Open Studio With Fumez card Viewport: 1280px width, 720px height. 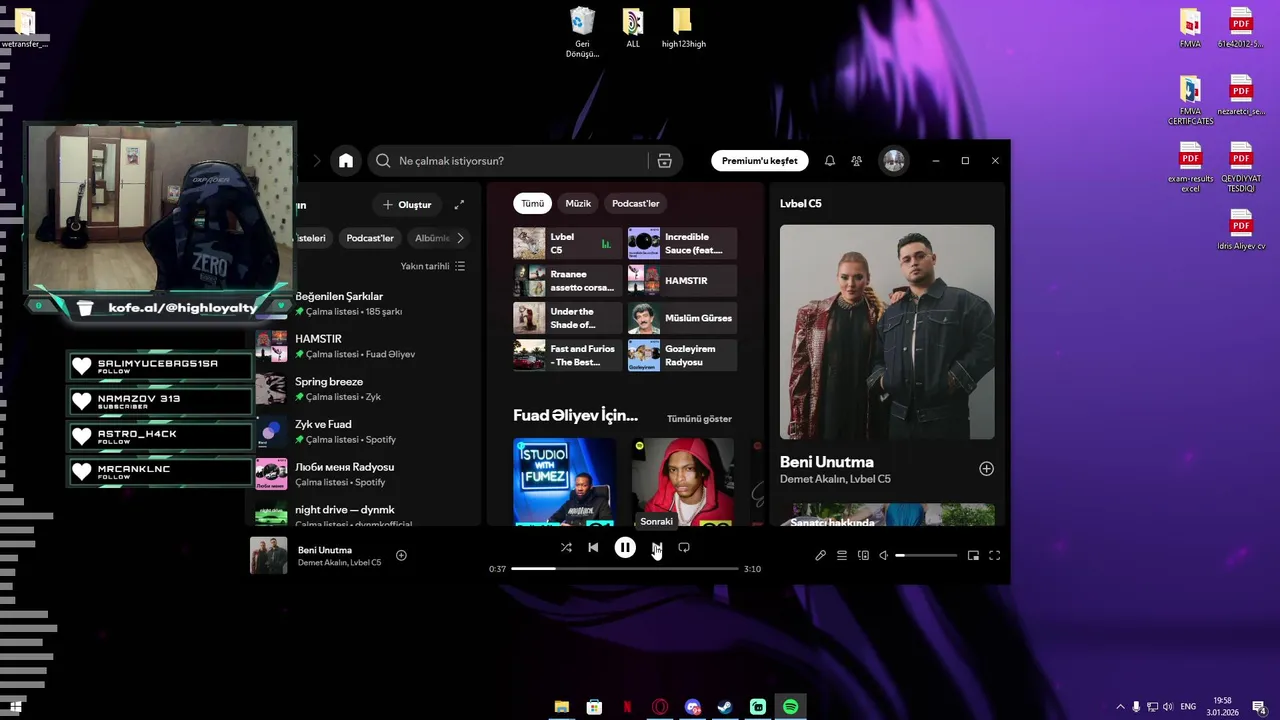pyautogui.click(x=565, y=481)
